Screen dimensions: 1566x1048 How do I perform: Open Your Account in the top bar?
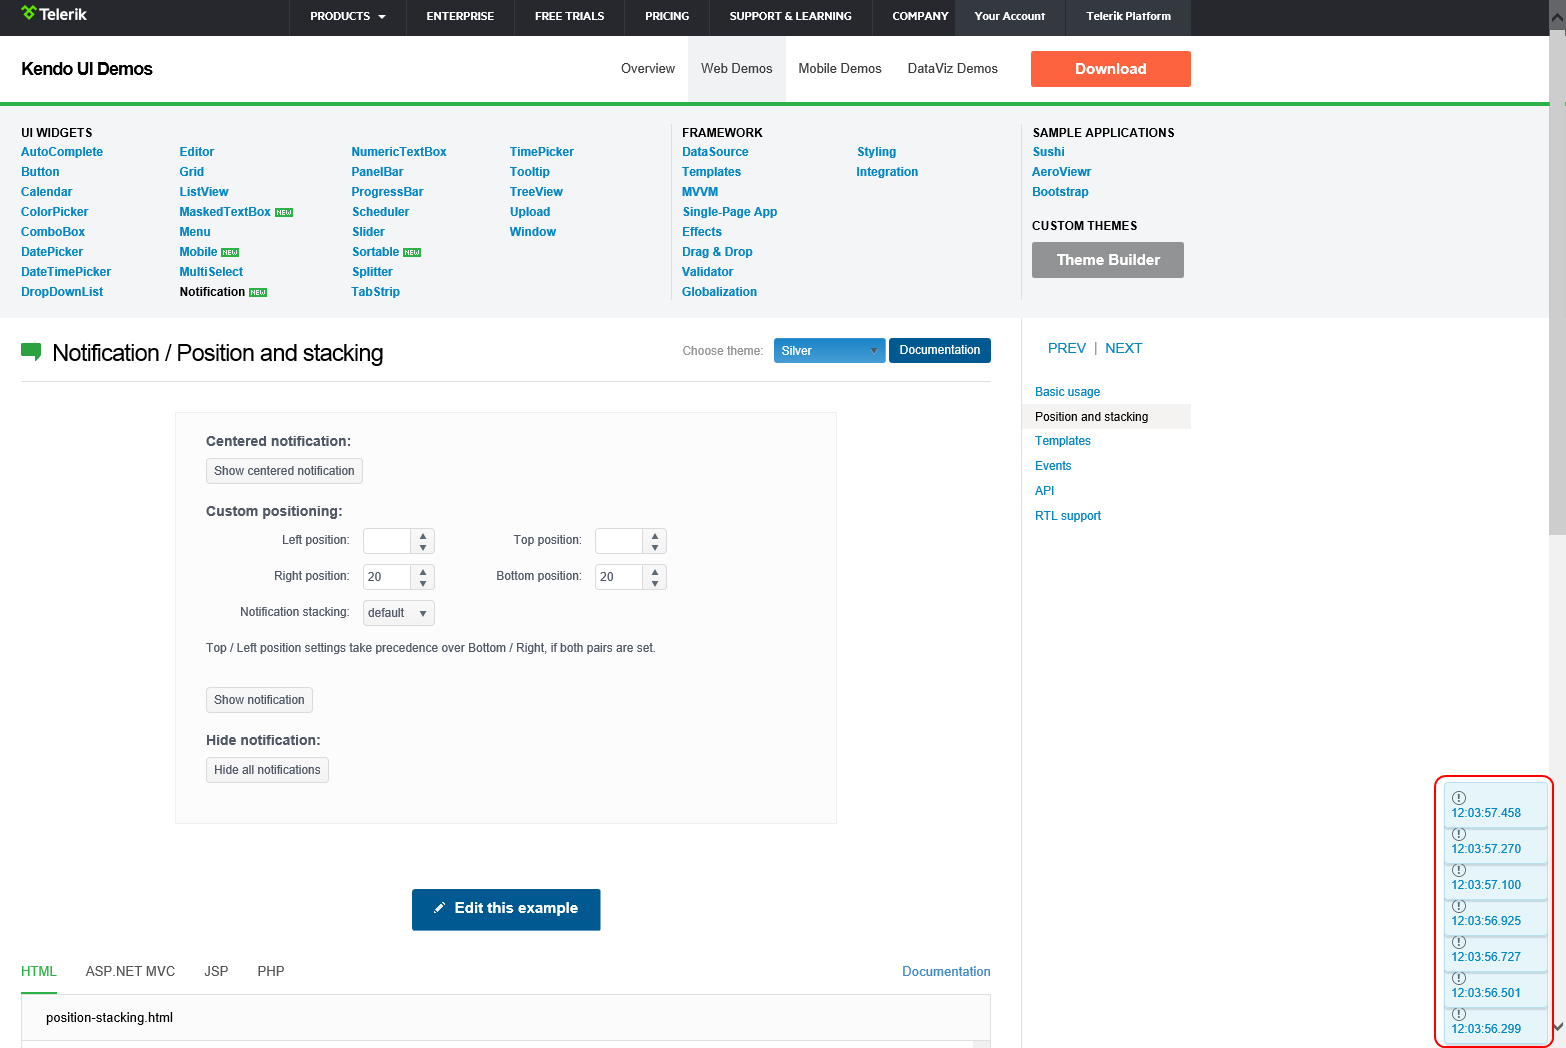pos(1010,16)
